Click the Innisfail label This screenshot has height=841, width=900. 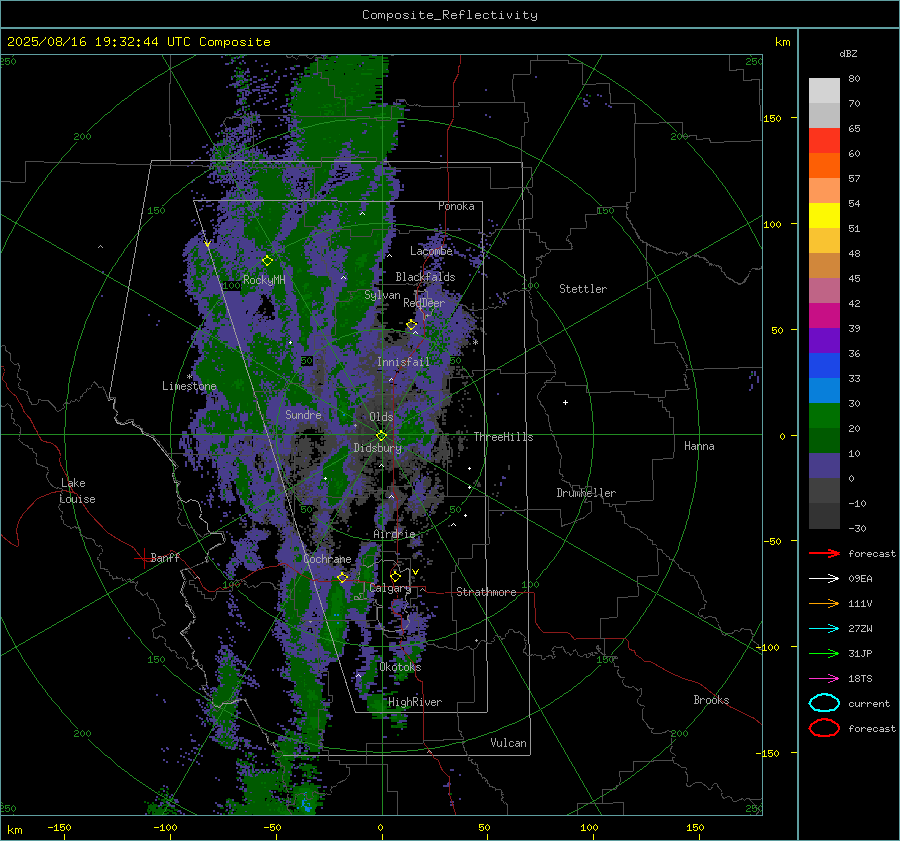pyautogui.click(x=403, y=362)
